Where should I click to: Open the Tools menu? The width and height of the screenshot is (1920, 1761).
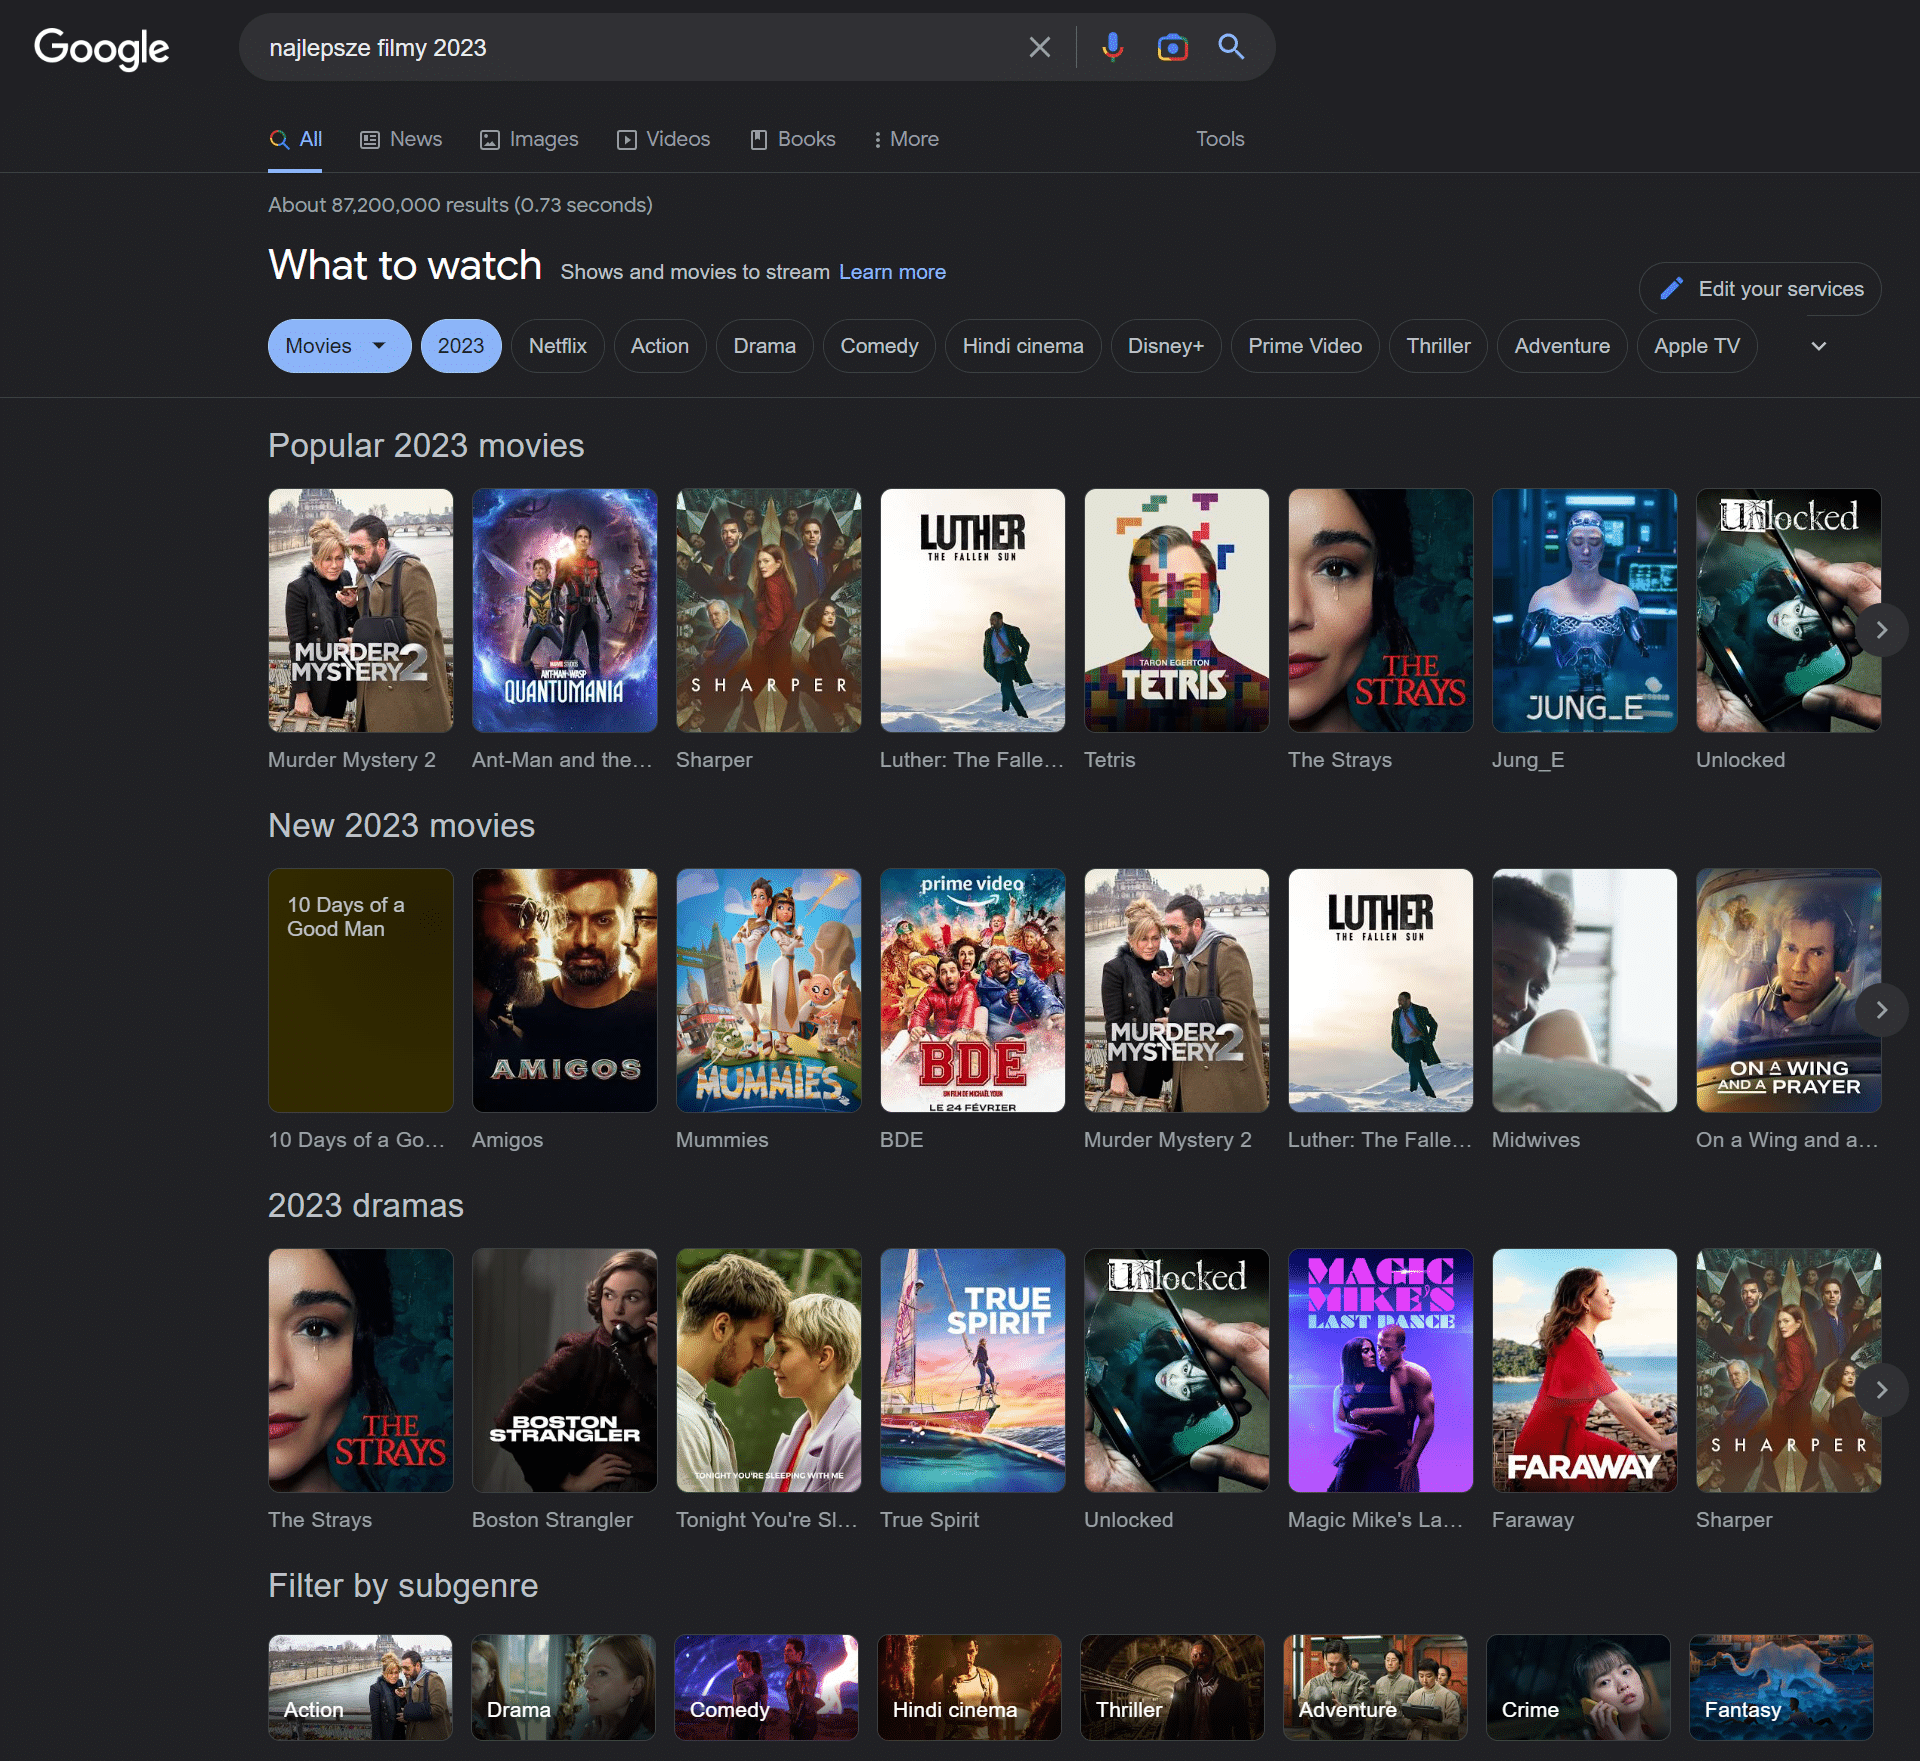[x=1220, y=139]
